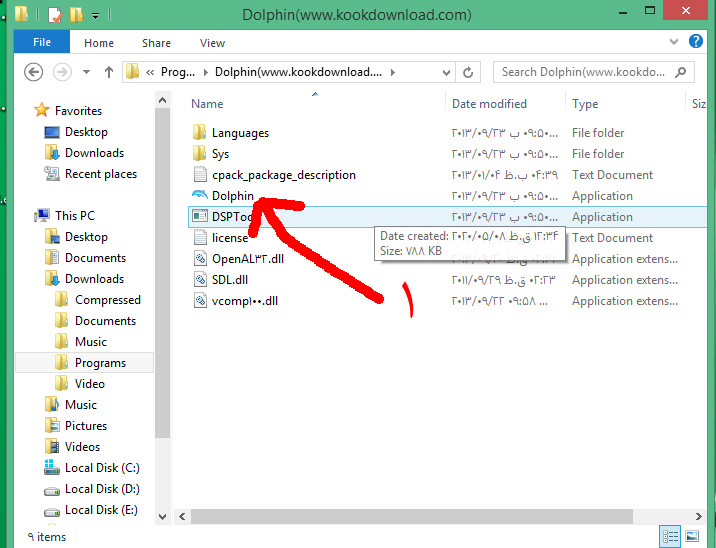Image resolution: width=716 pixels, height=548 pixels.
Task: Open the Share ribbon tab
Action: [156, 43]
